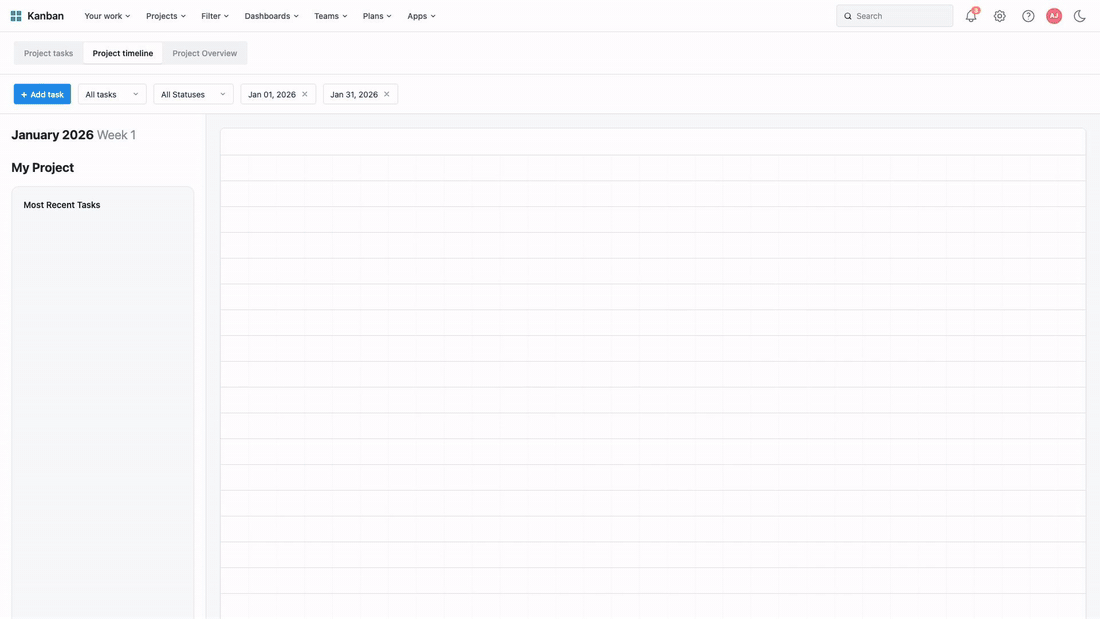The width and height of the screenshot is (1100, 619).
Task: Click the January 2026 heading
Action: pyautogui.click(x=53, y=135)
